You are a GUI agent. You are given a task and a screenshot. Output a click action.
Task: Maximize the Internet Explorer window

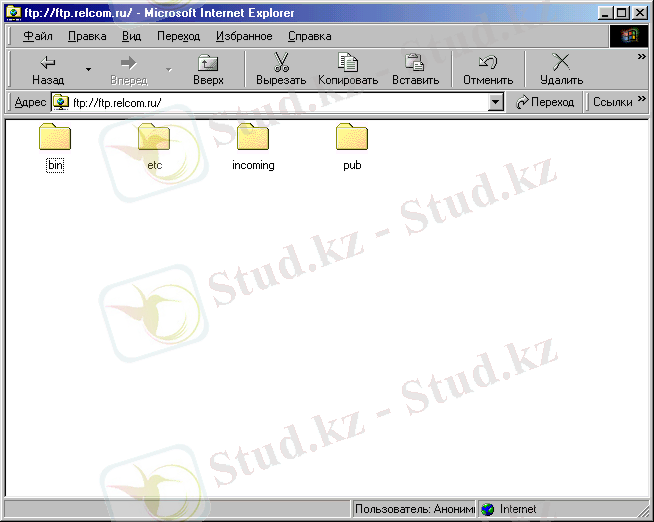(x=621, y=13)
